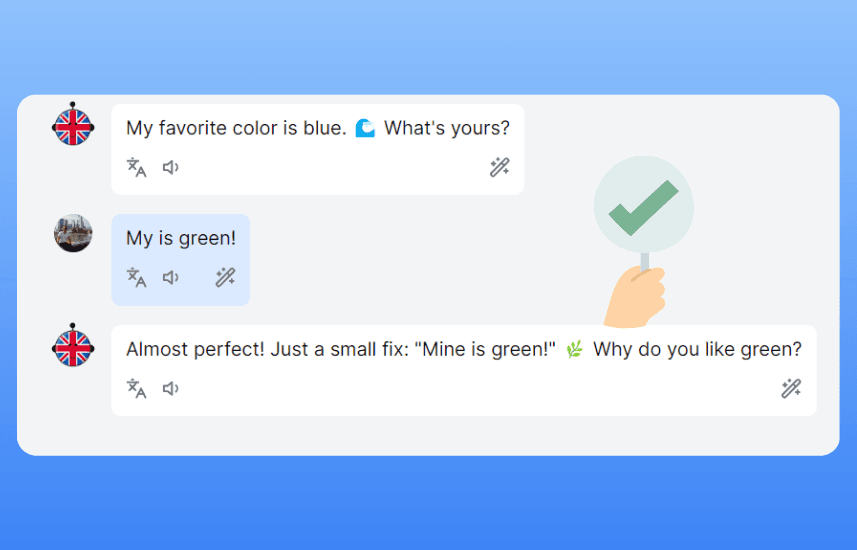This screenshot has height=550, width=857.
Task: Play audio for "Almost perfect!" message
Action: click(x=171, y=389)
